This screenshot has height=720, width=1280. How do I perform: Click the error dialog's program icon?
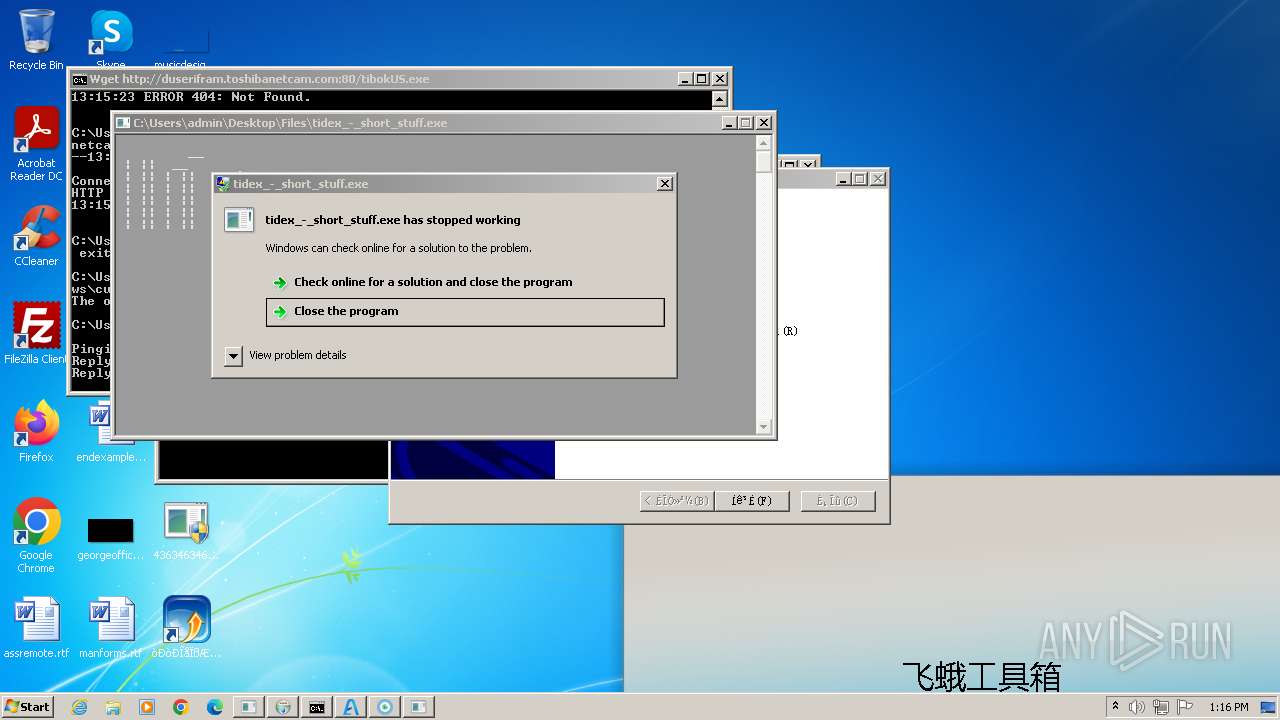click(x=239, y=220)
